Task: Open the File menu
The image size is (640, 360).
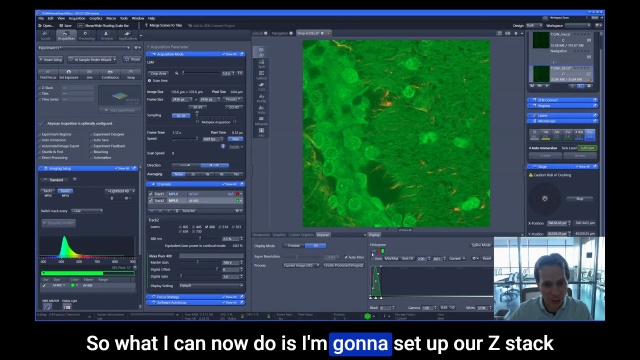Action: pyautogui.click(x=41, y=18)
